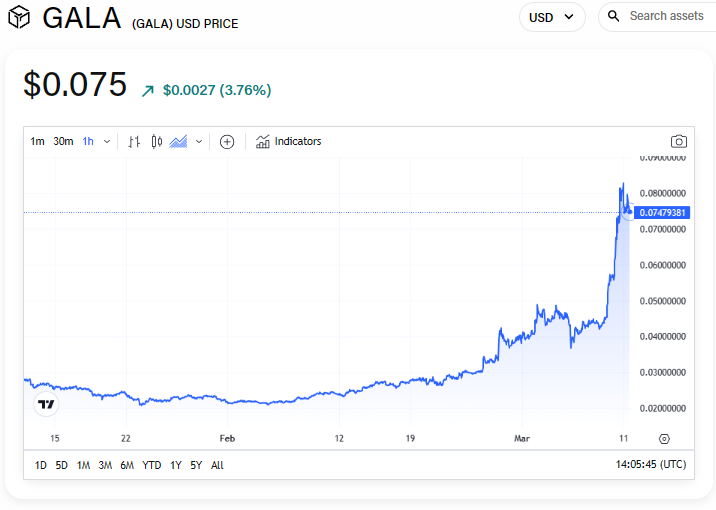Set the interval to 30m
The image size is (716, 510).
63,142
